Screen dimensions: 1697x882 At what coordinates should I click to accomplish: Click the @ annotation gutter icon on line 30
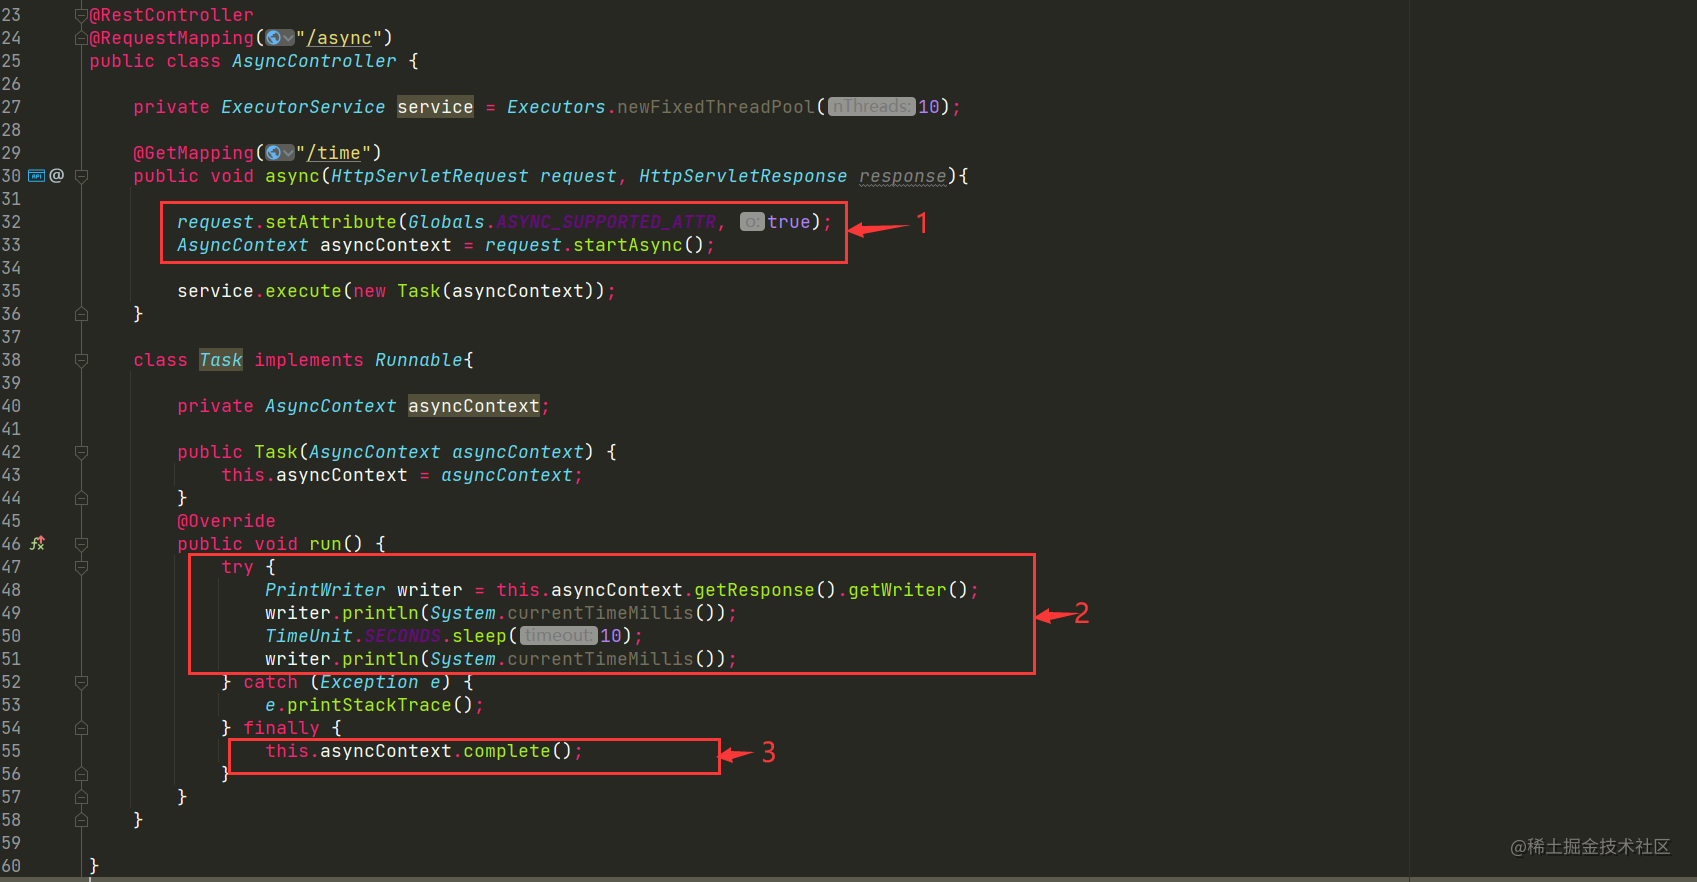pyautogui.click(x=57, y=175)
